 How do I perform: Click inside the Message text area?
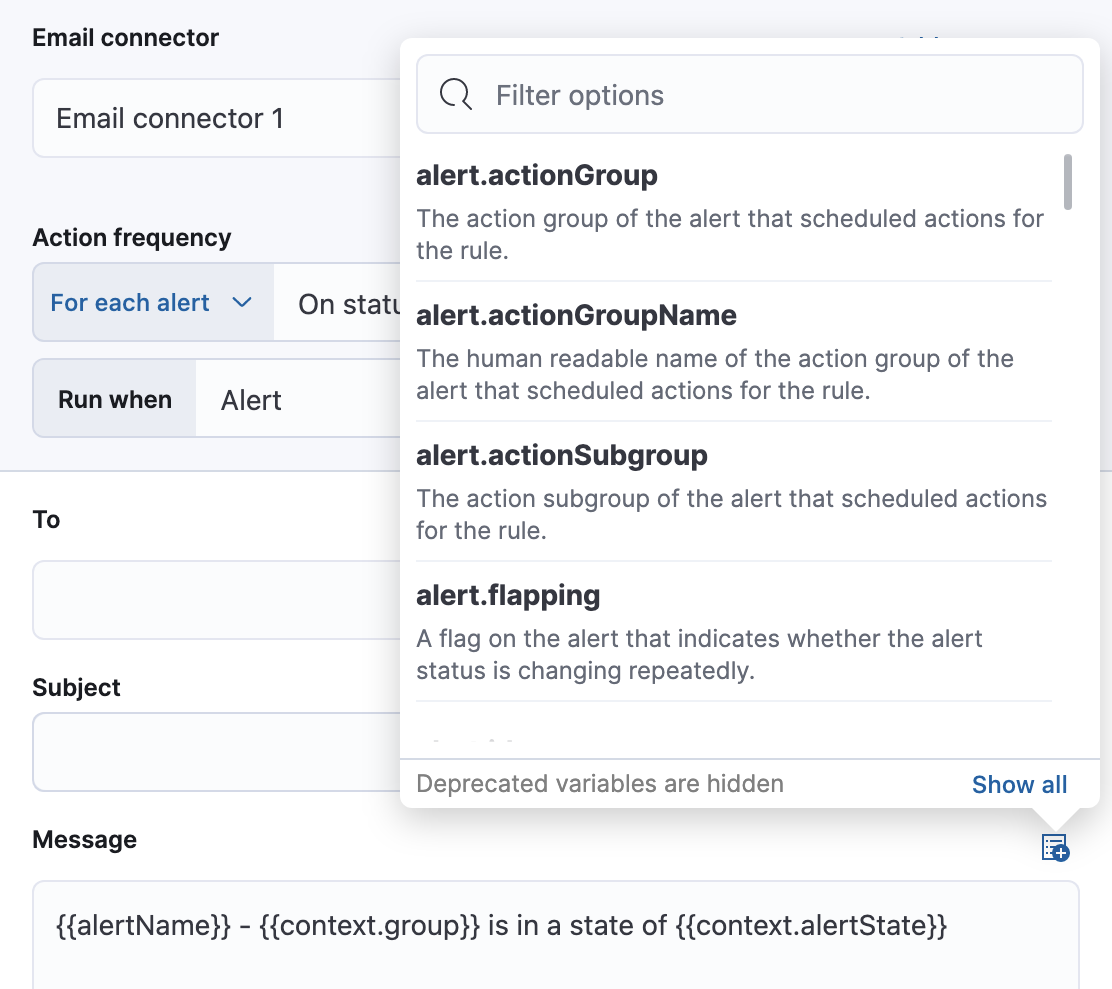pos(555,950)
